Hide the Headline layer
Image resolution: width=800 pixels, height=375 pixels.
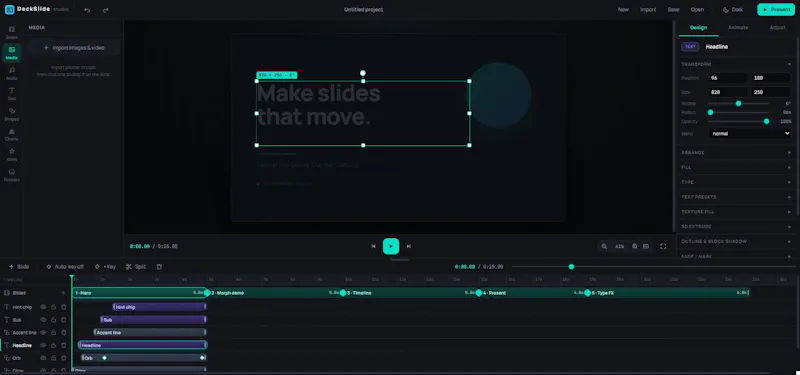click(x=43, y=345)
